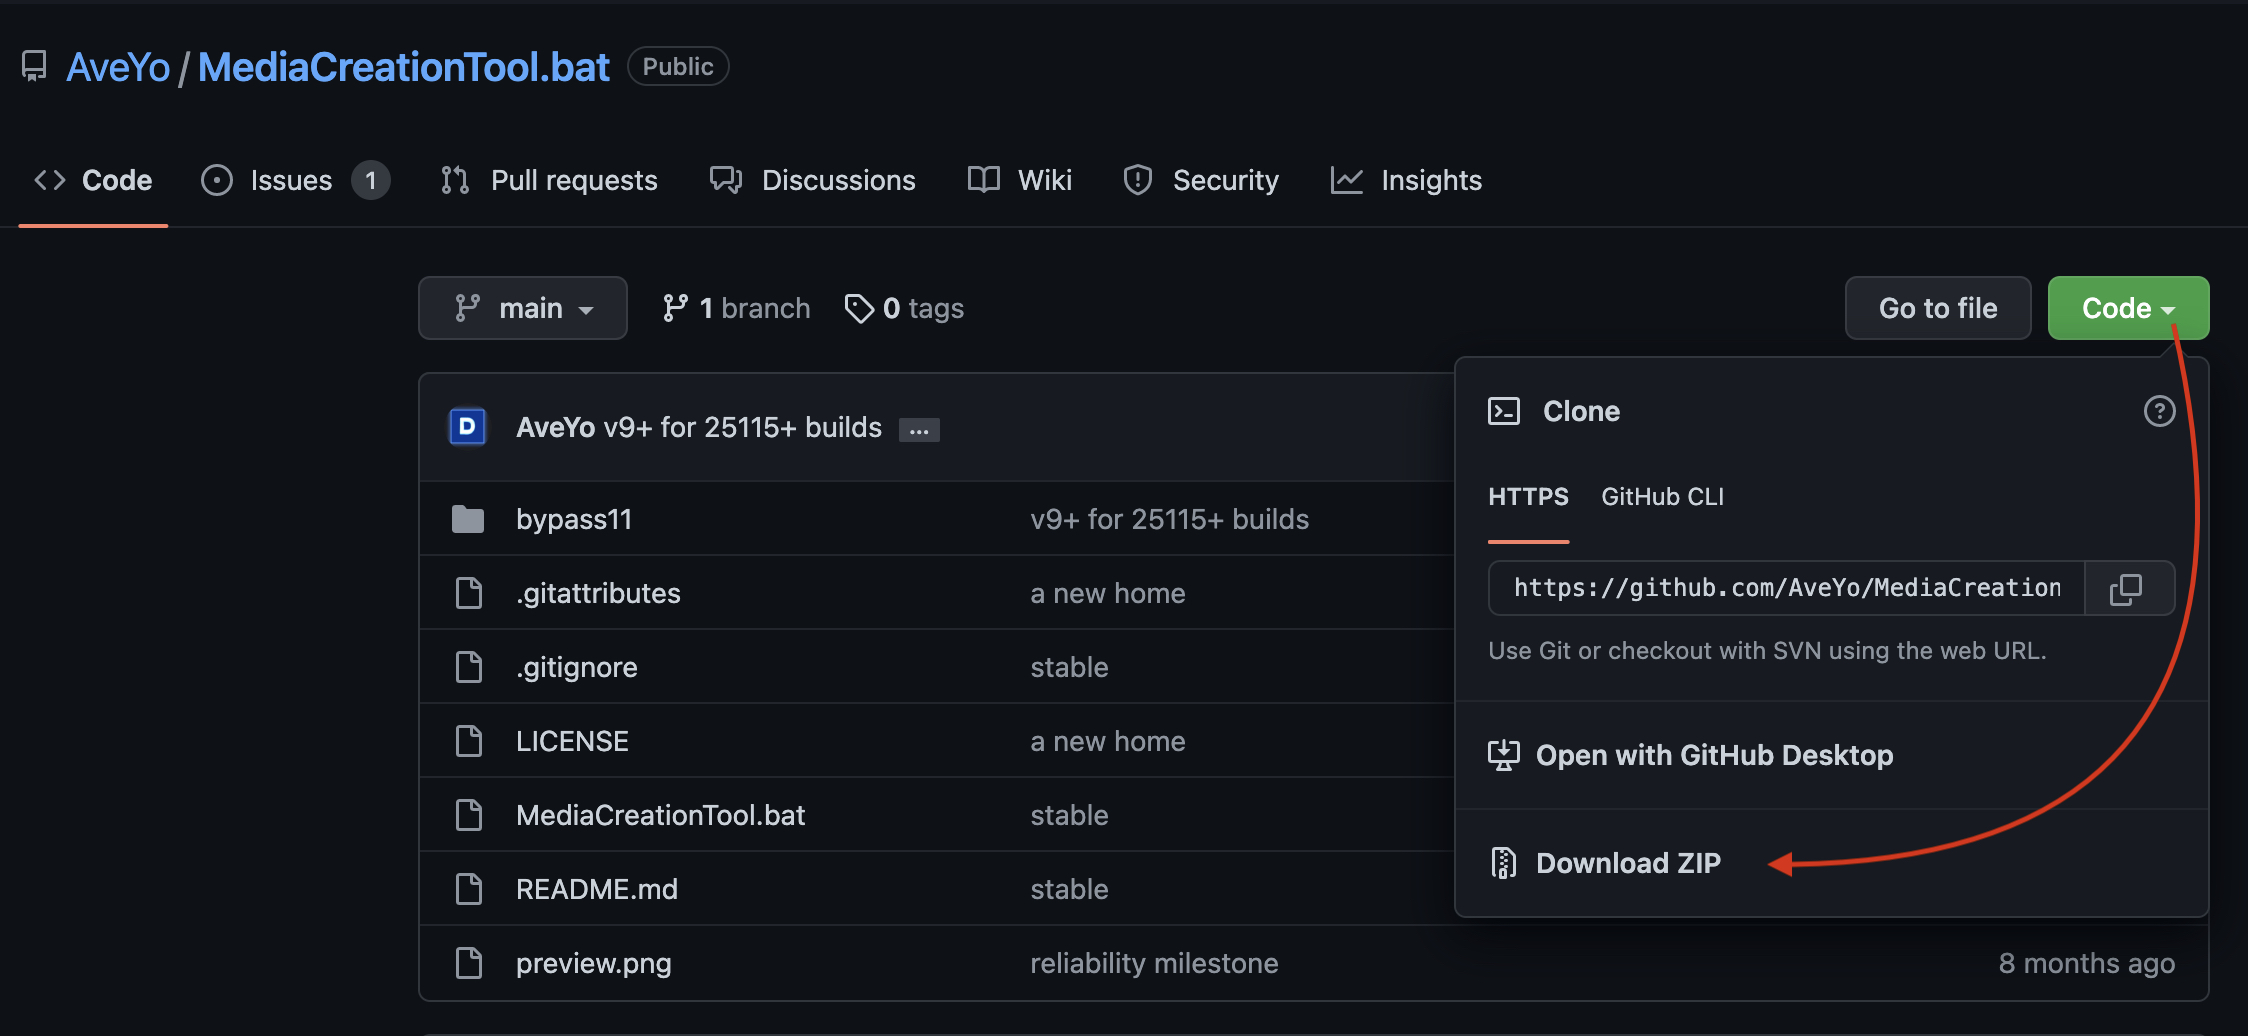
Task: View the 0 tags link
Action: [x=904, y=308]
